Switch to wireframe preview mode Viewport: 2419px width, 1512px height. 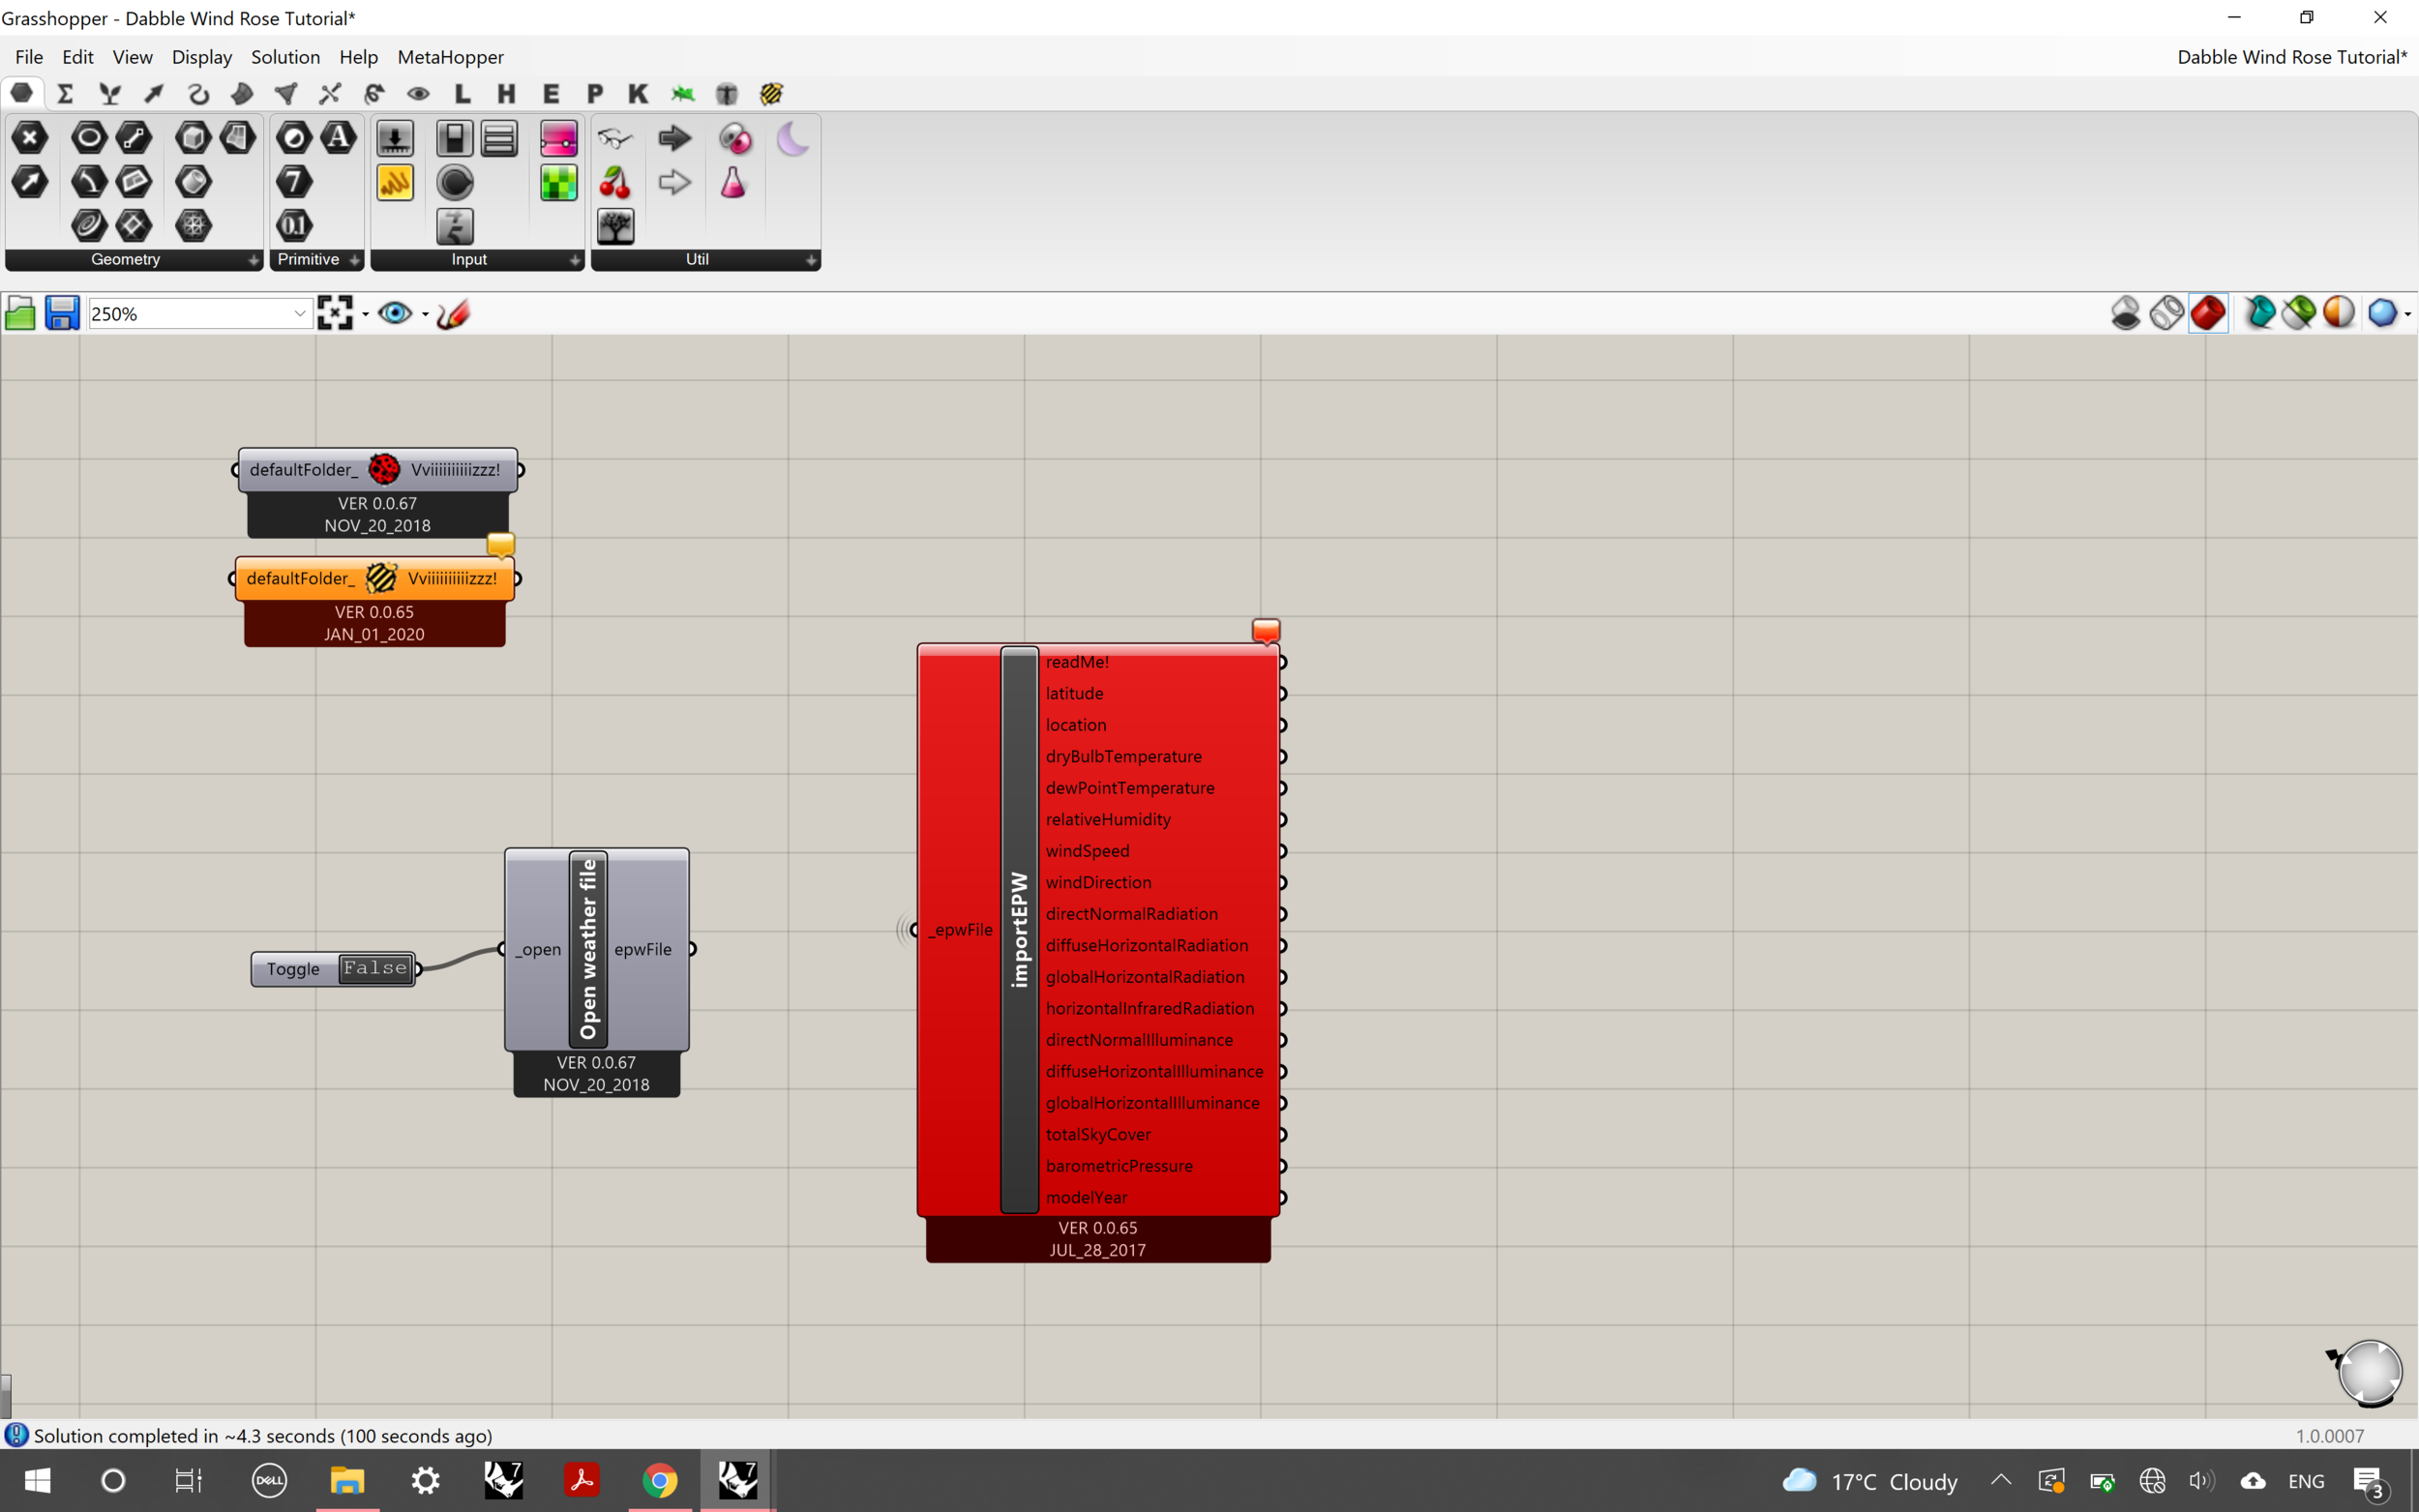(x=2167, y=313)
